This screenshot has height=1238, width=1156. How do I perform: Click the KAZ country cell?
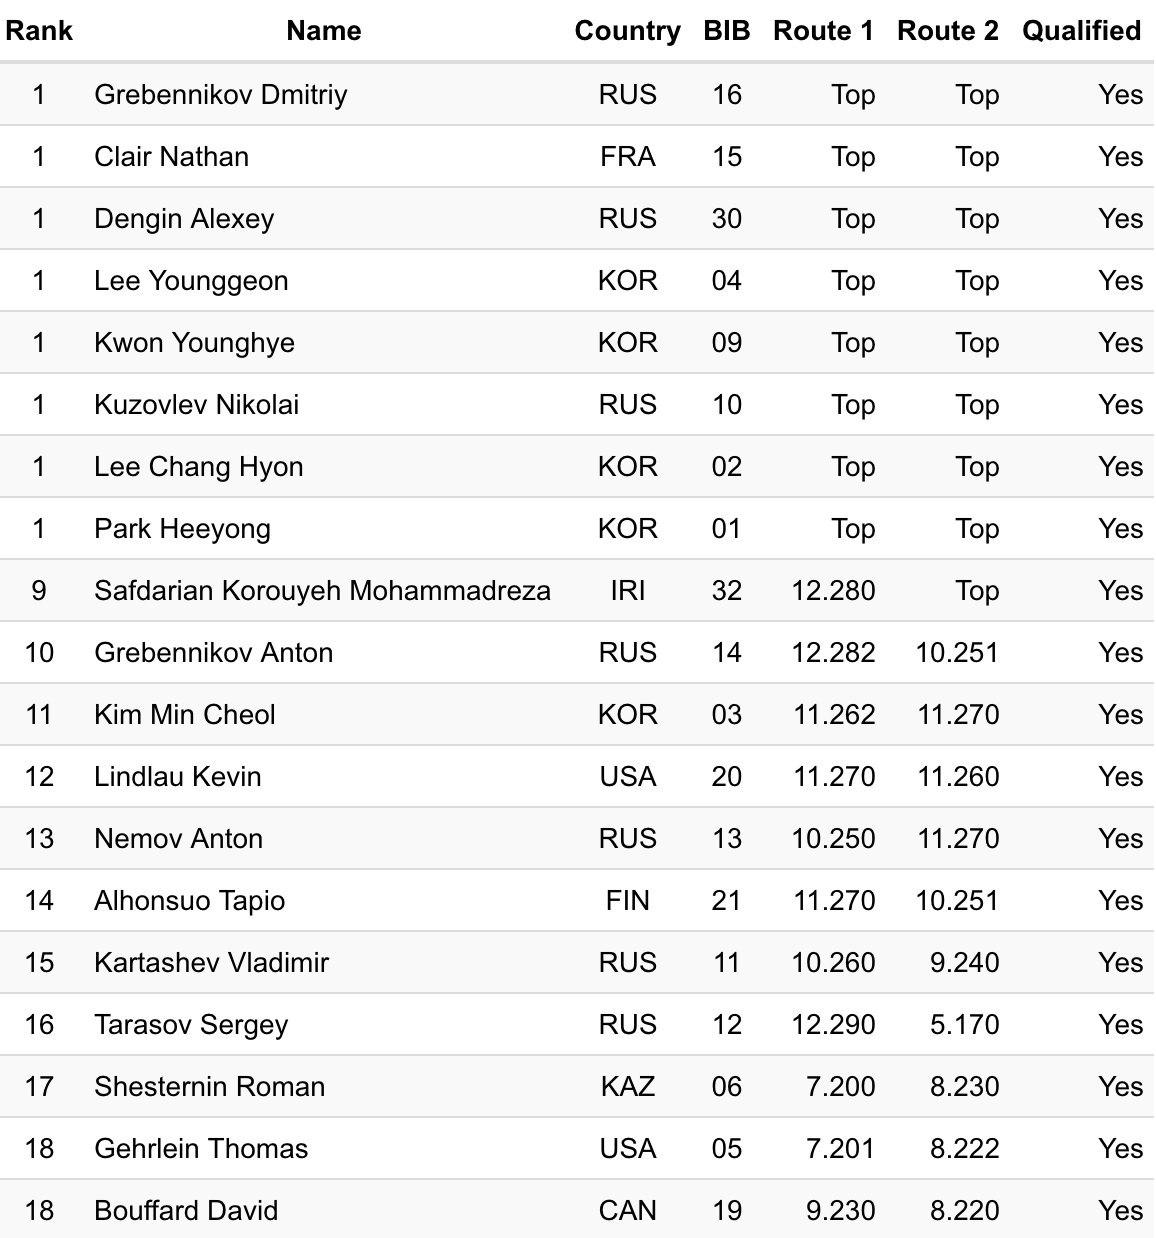pyautogui.click(x=627, y=1087)
